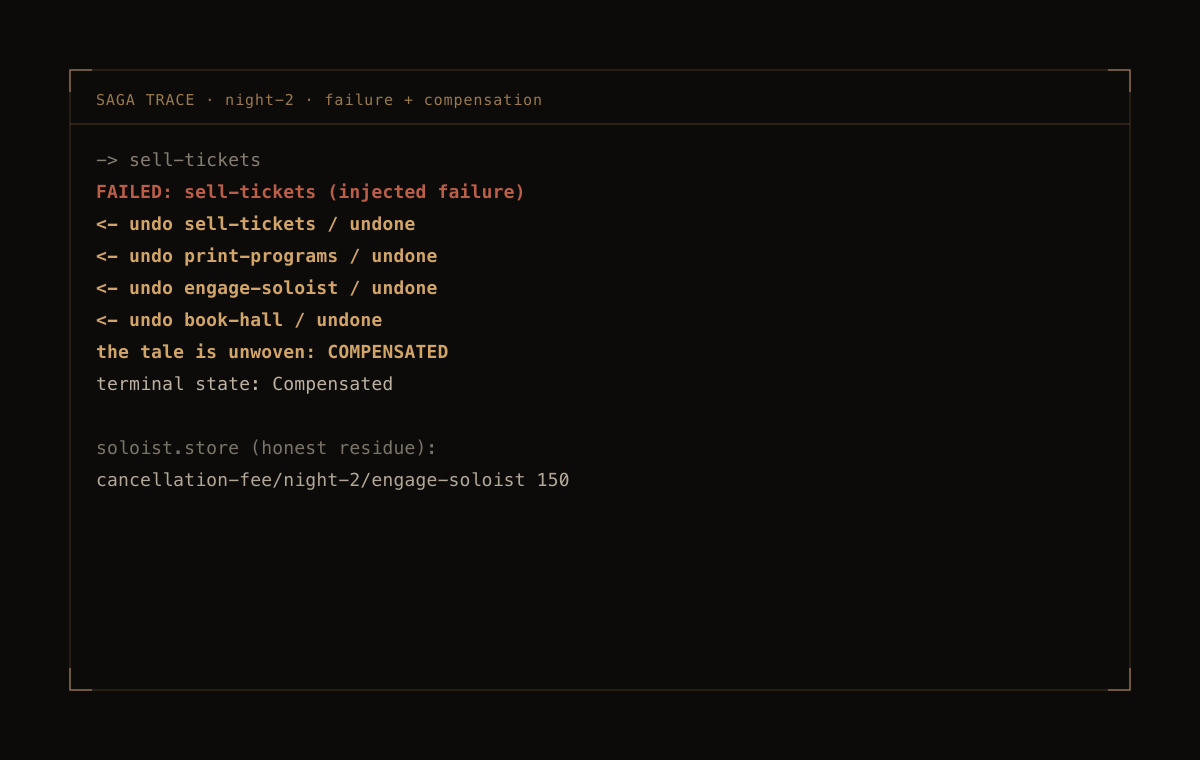Click 'failure + compensation' in the header
Screen dimensions: 1200x760
click(433, 100)
